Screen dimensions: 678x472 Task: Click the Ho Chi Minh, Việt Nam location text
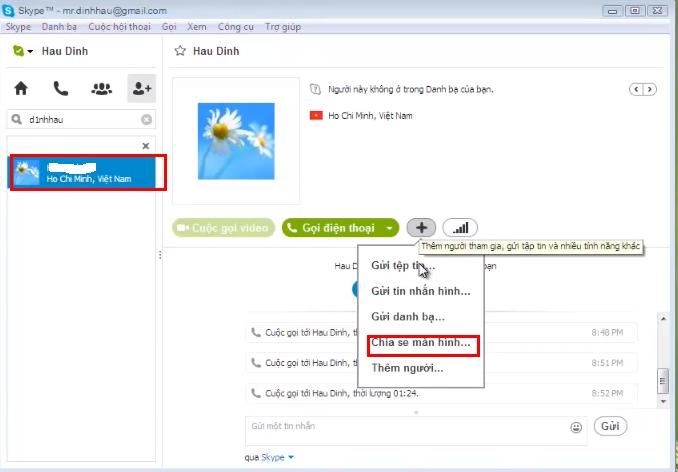[x=370, y=116]
